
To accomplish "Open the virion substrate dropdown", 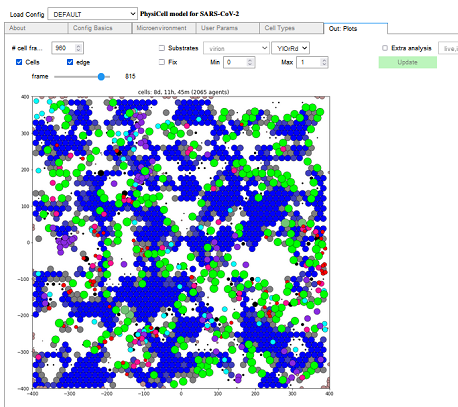I will 236,48.
